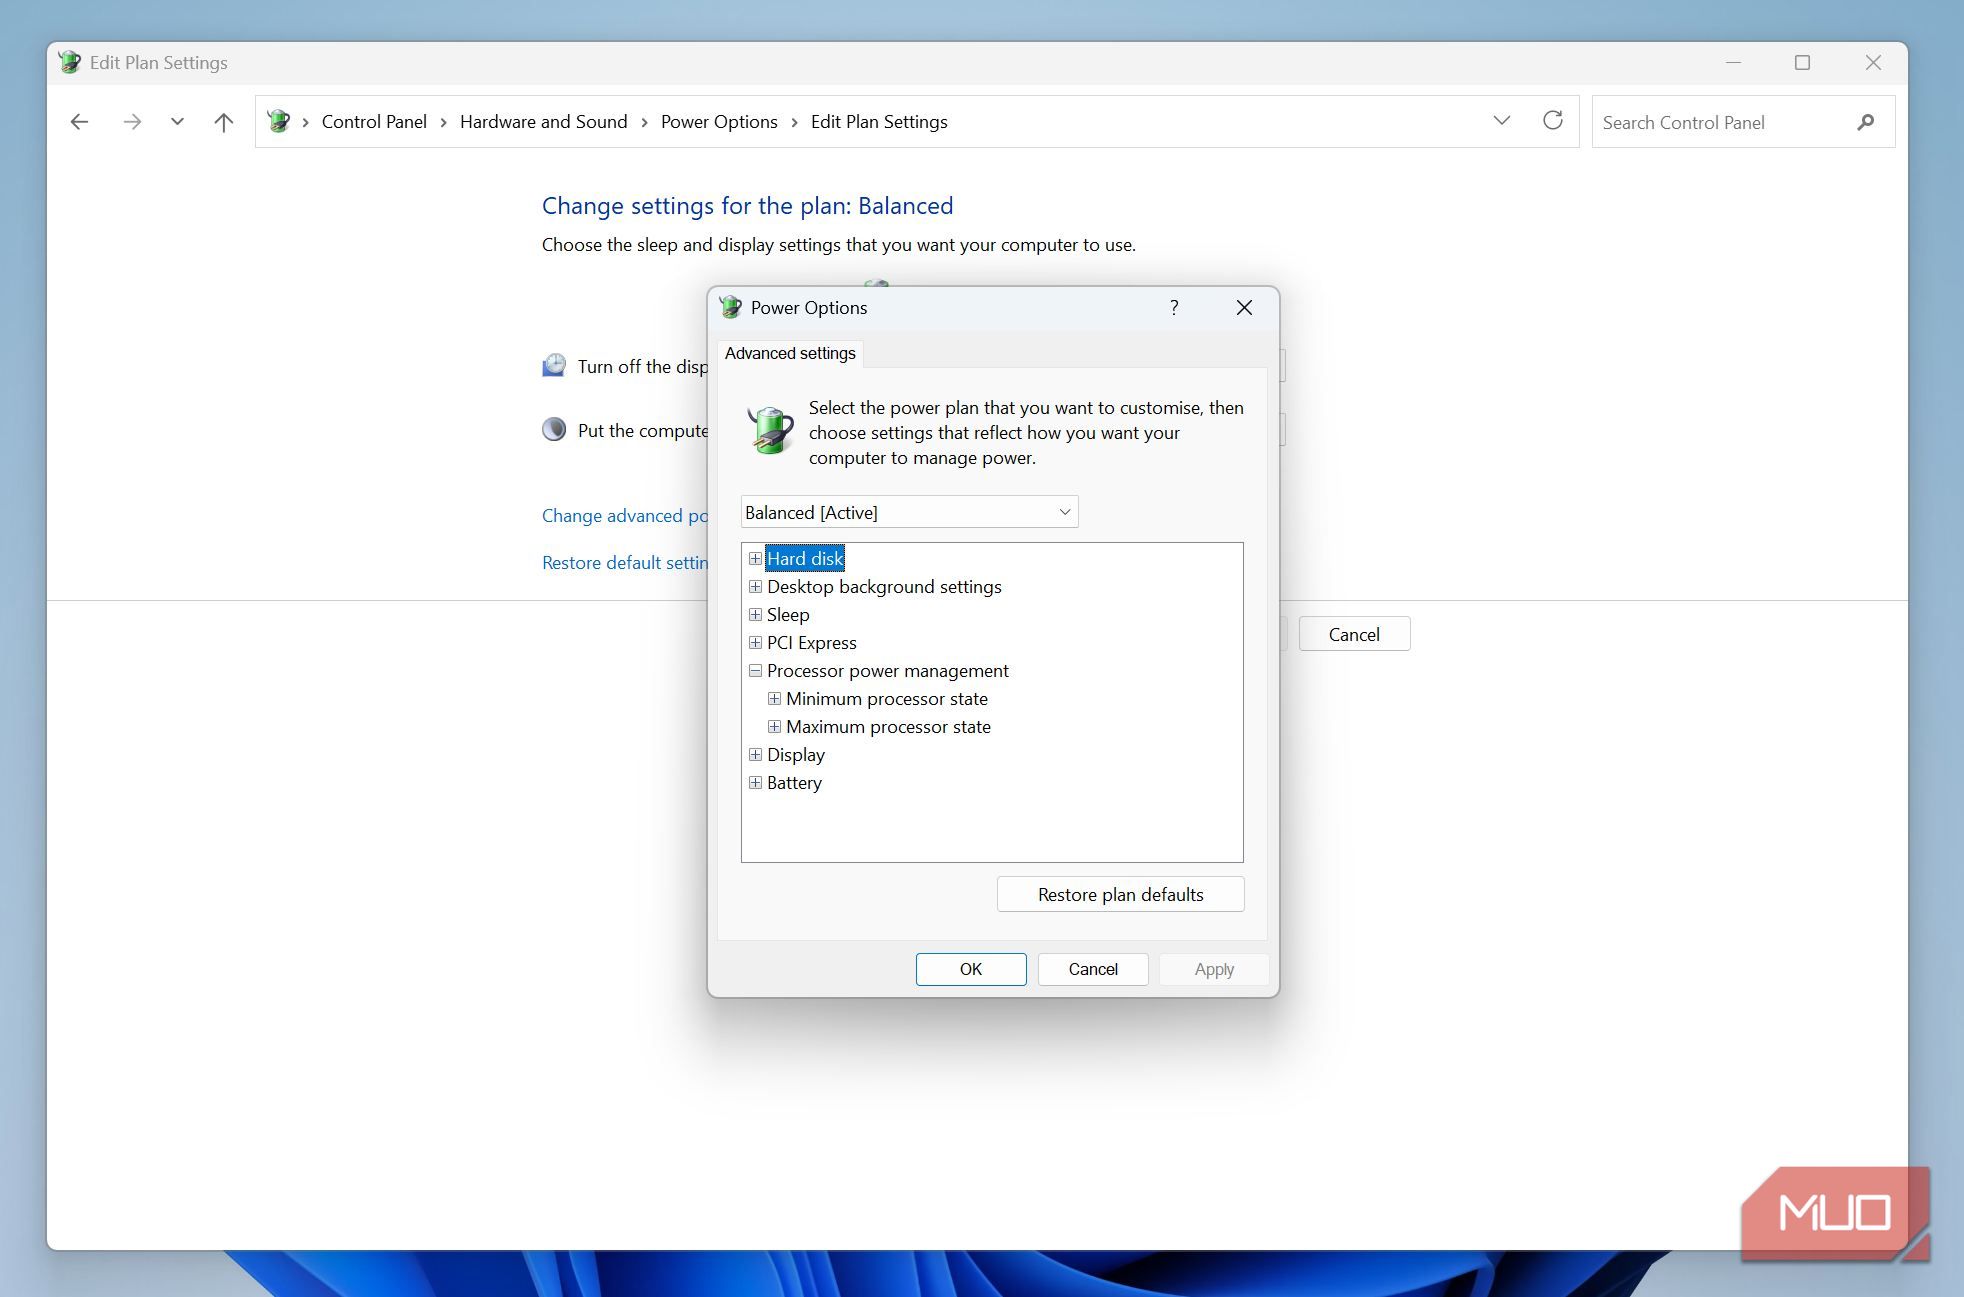Go back using the Back arrow

point(79,122)
